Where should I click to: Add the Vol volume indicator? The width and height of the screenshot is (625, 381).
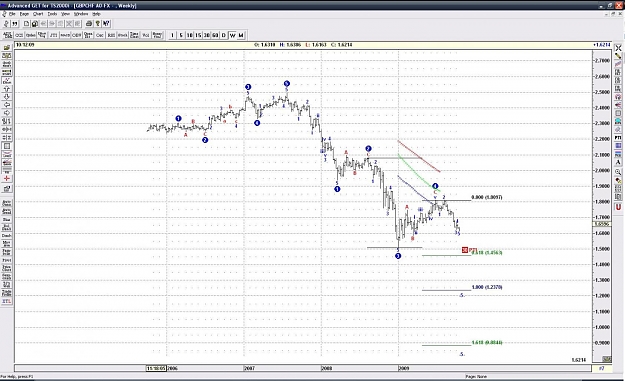pyautogui.click(x=146, y=35)
